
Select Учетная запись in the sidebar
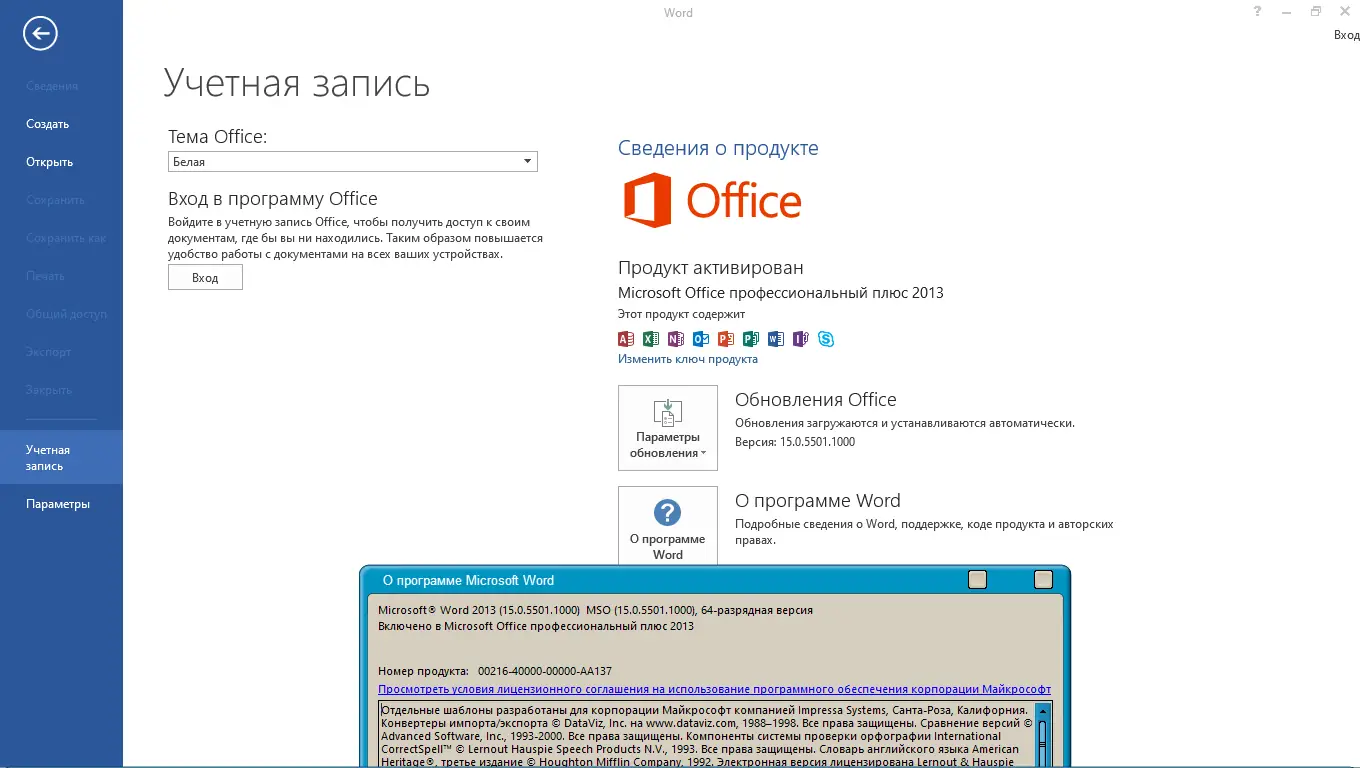pos(61,458)
